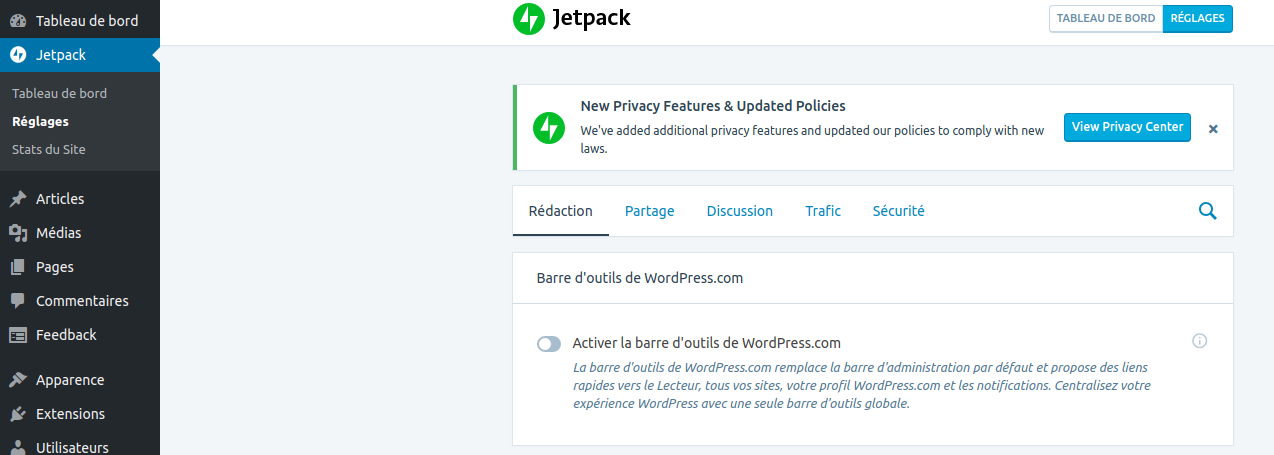This screenshot has height=455, width=1274.
Task: Click the Extensions plug icon
Action: 18,414
